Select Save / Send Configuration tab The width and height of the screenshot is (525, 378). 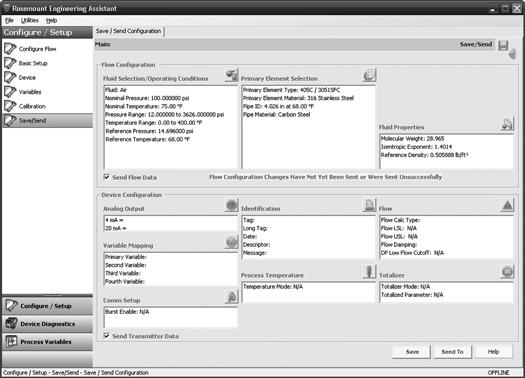tap(128, 31)
